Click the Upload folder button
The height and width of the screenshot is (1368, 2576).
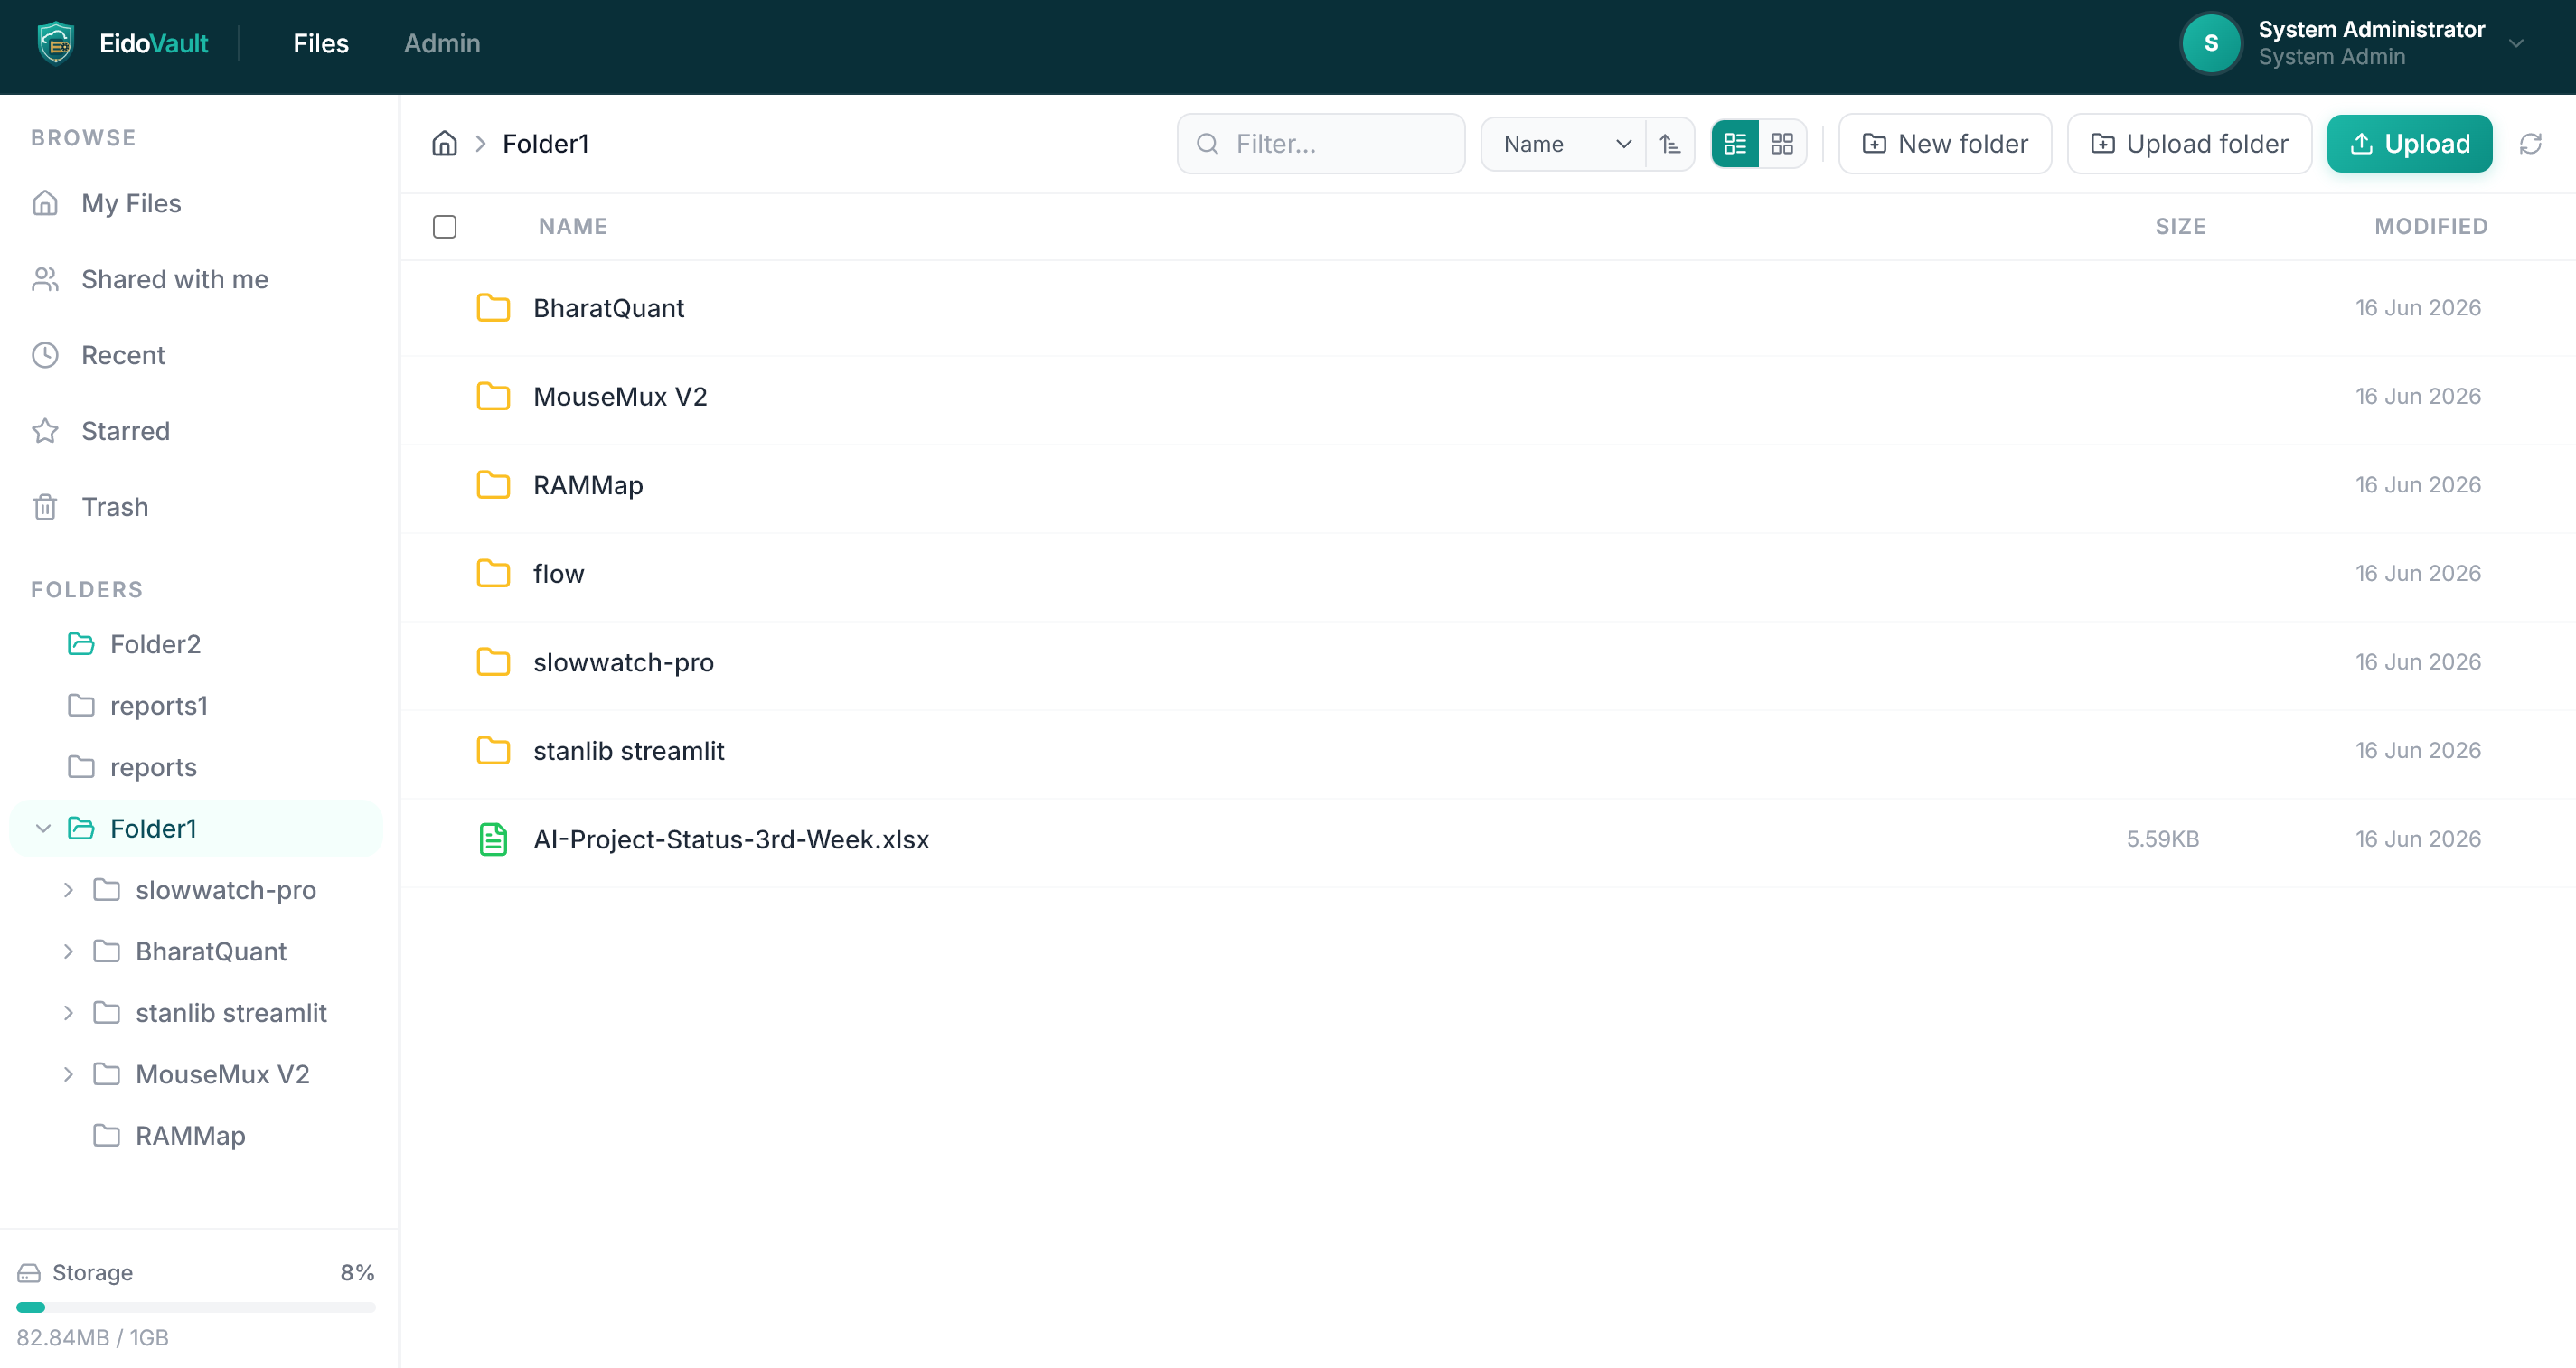coord(2189,144)
